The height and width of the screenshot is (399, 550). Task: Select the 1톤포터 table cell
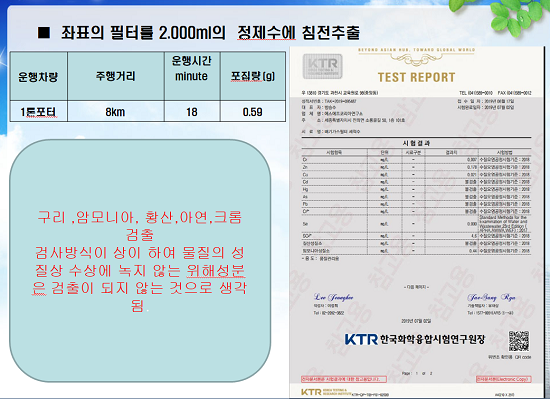pos(39,112)
